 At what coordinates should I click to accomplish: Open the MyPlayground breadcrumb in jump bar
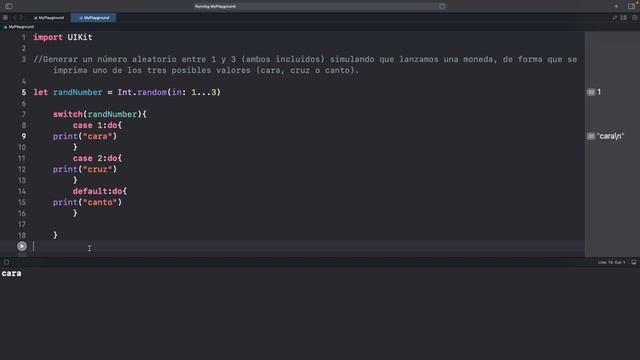click(x=19, y=27)
